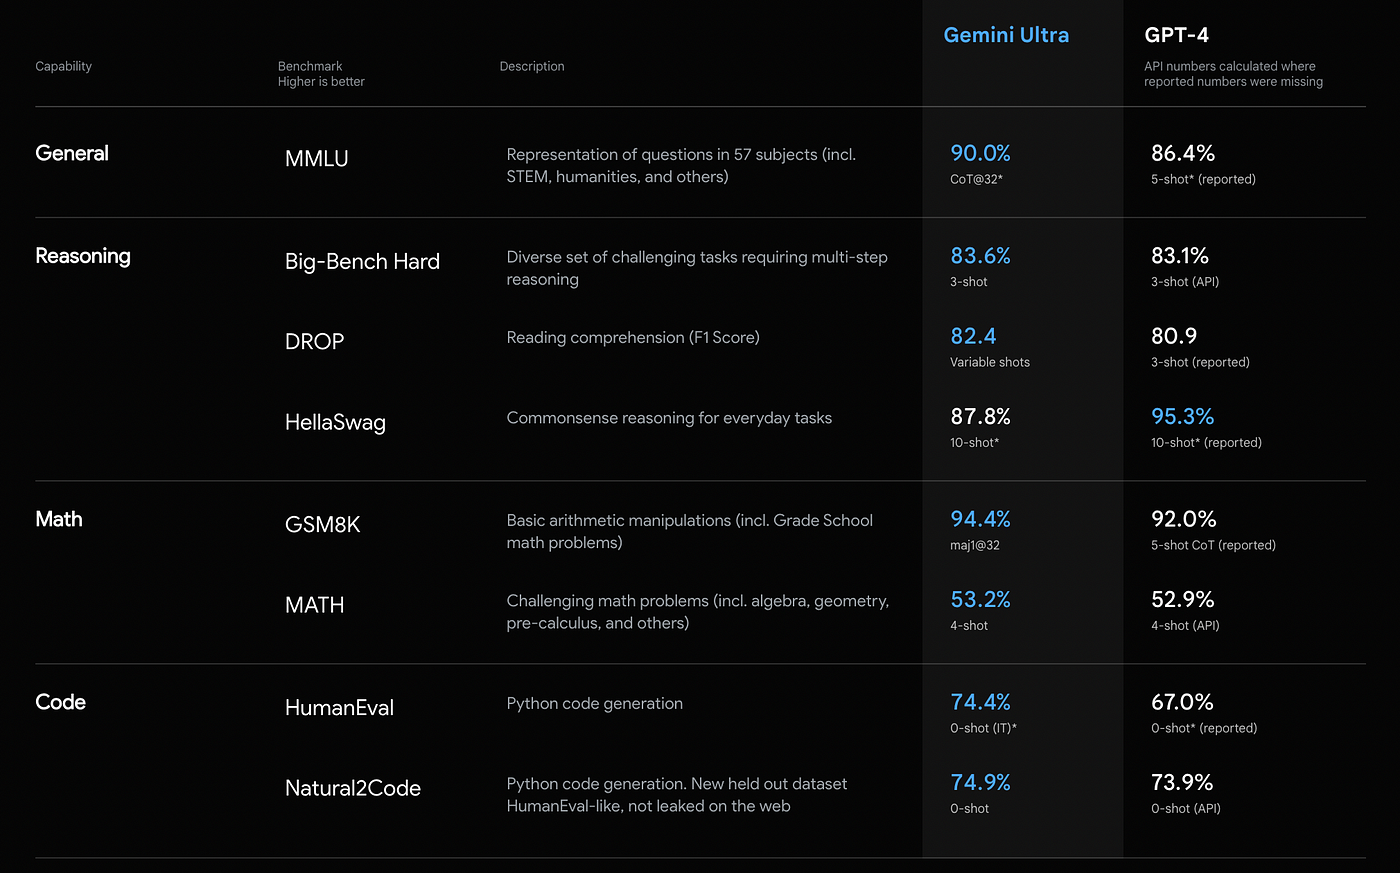Select the HumanEval benchmark label
The height and width of the screenshot is (873, 1400).
(x=339, y=708)
